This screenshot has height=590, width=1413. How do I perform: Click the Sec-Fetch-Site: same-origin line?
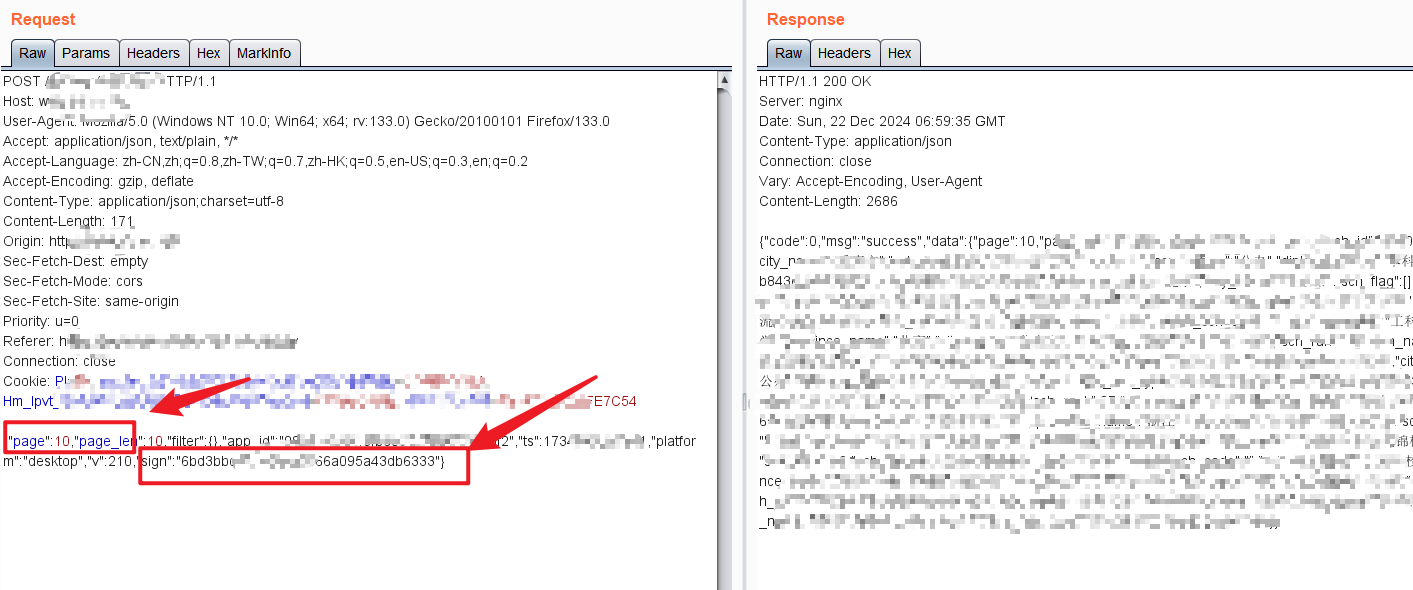tap(91, 301)
